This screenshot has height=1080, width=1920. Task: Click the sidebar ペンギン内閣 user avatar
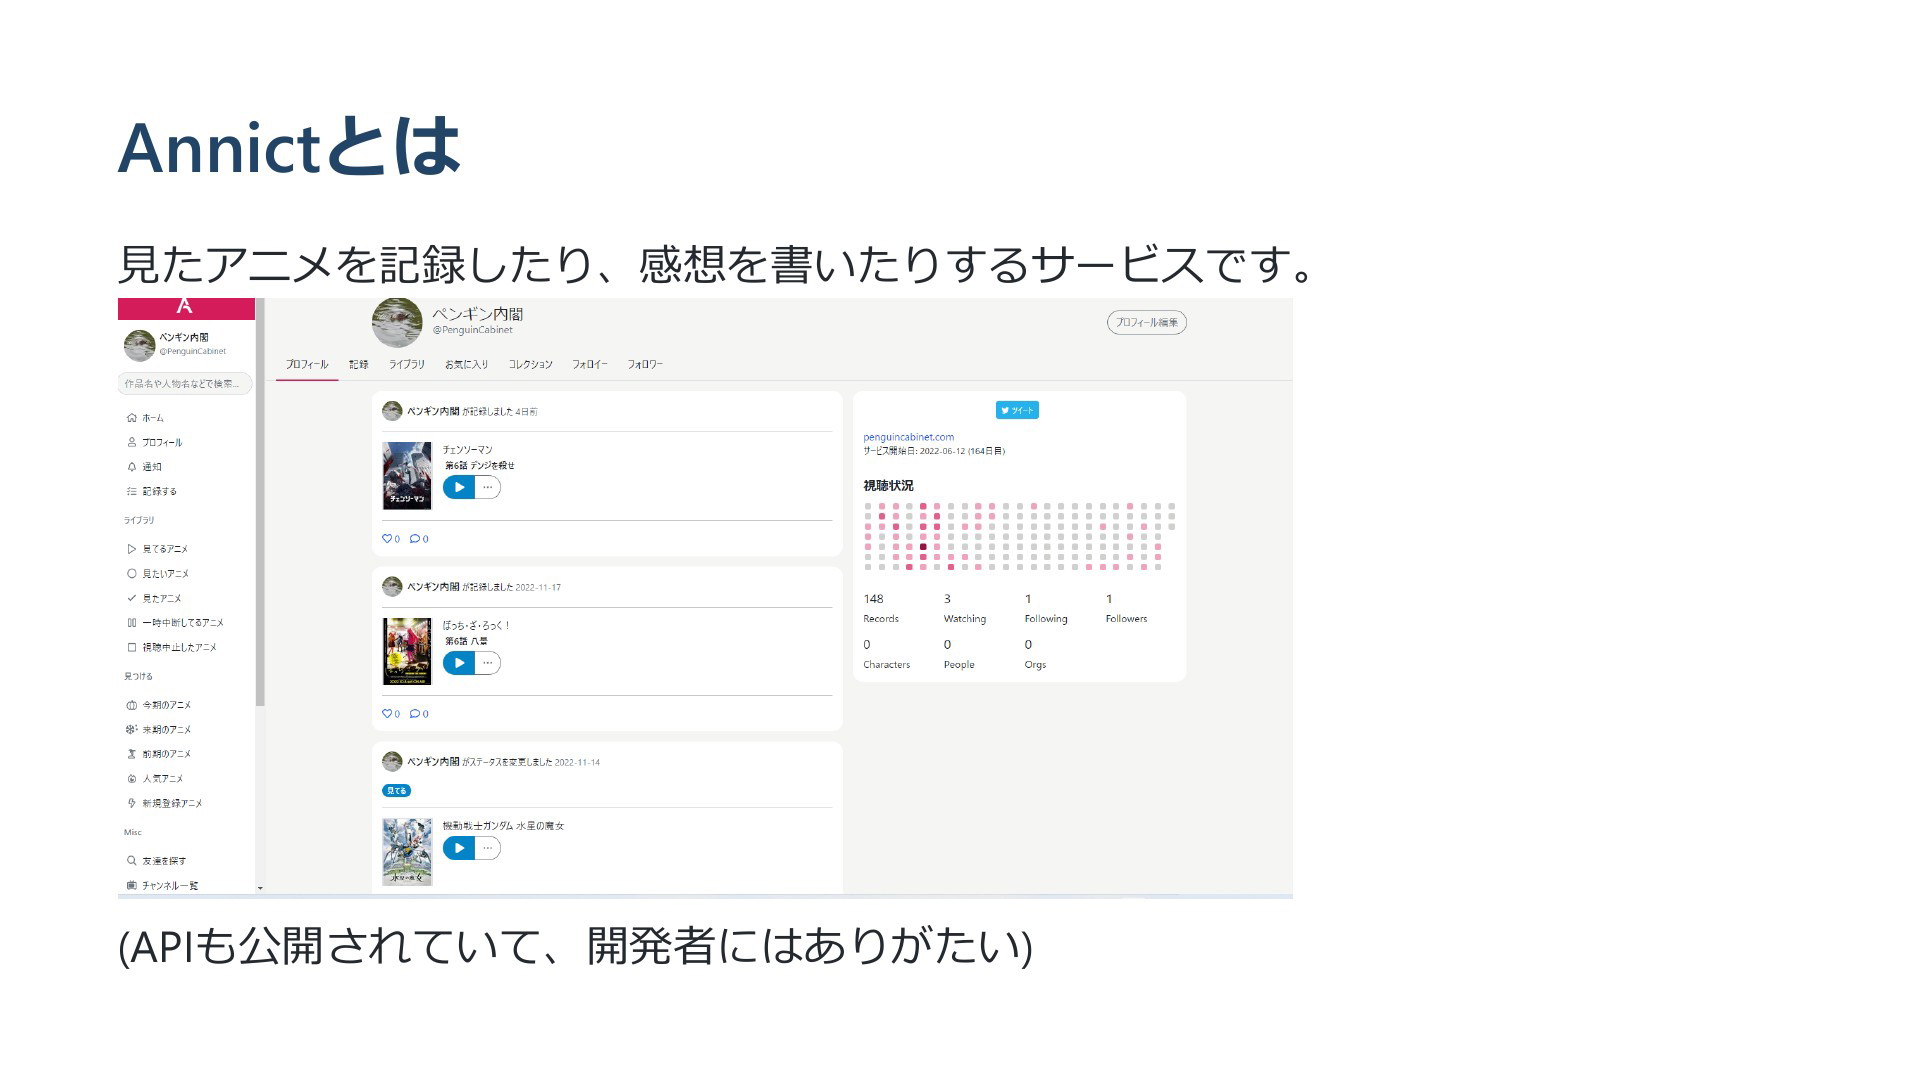(139, 345)
